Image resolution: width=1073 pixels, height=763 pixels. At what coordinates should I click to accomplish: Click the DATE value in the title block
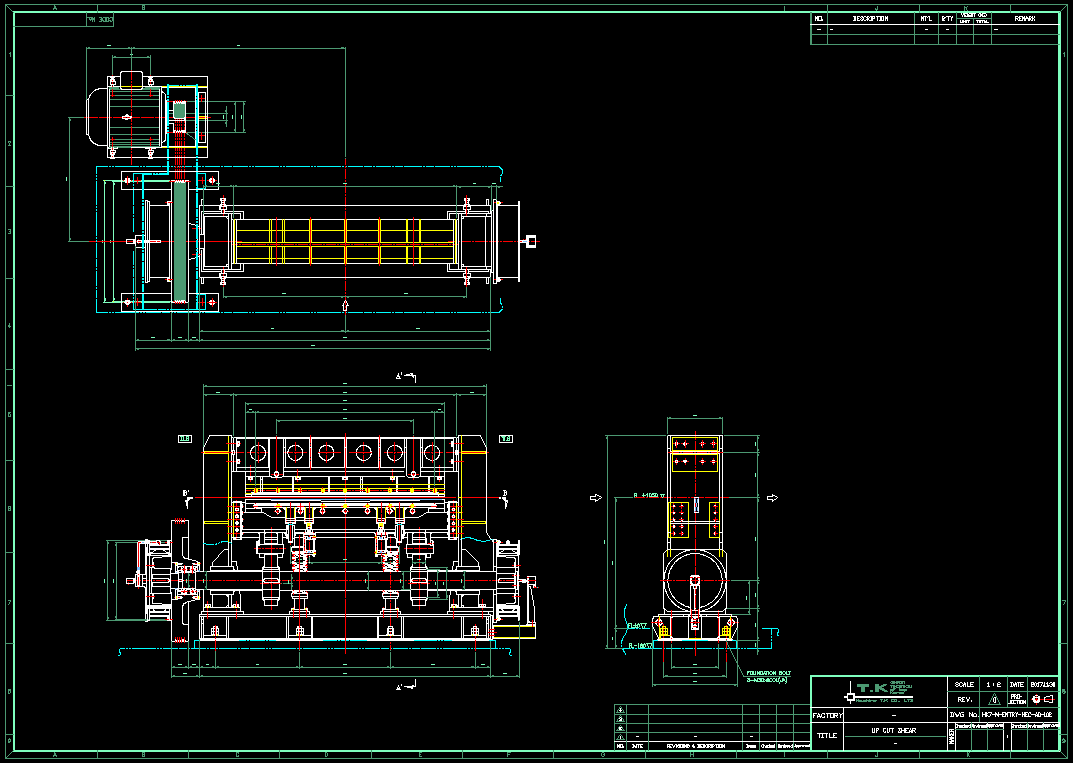coord(1043,684)
